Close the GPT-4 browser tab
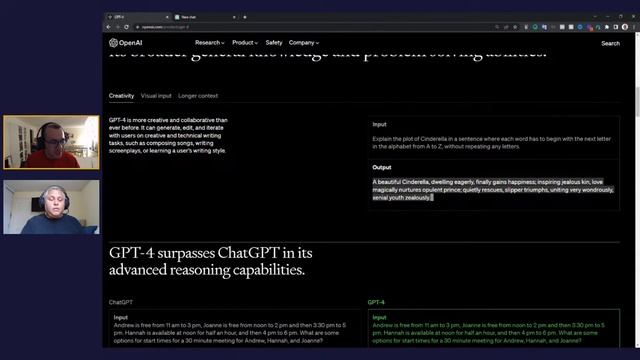Viewport: 640px width, 360px height. point(167,17)
